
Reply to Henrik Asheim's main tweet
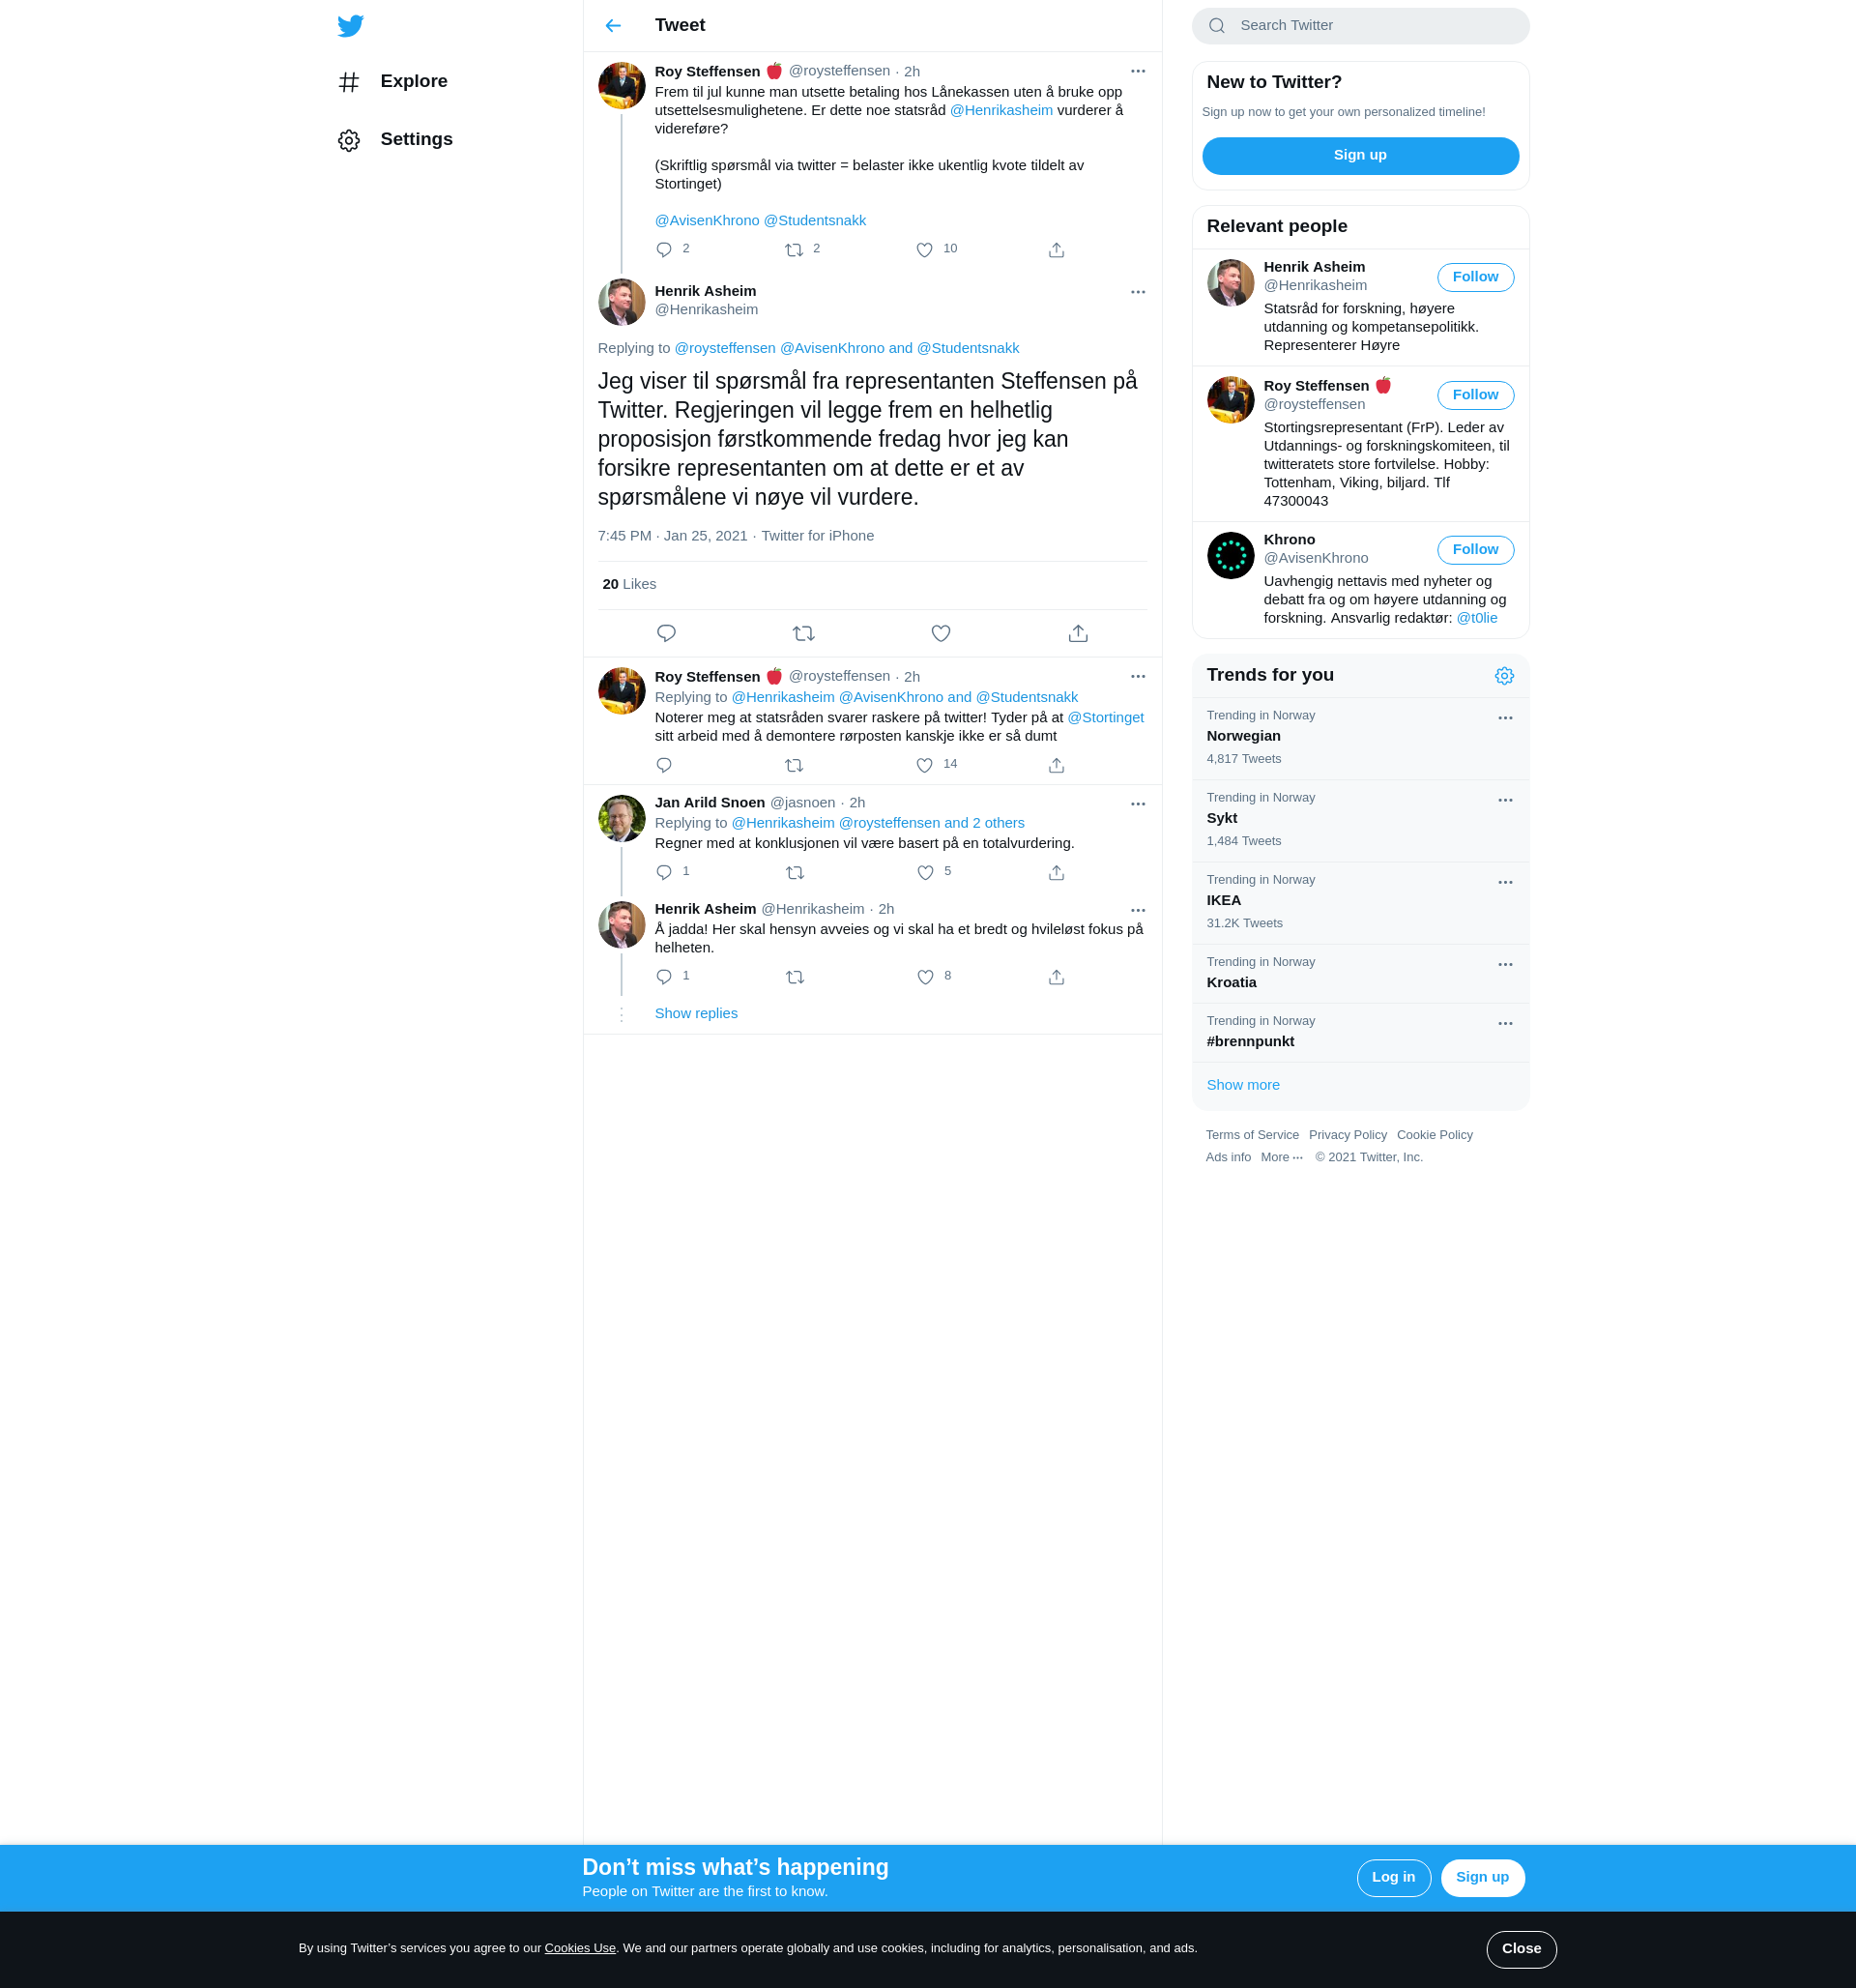666,634
